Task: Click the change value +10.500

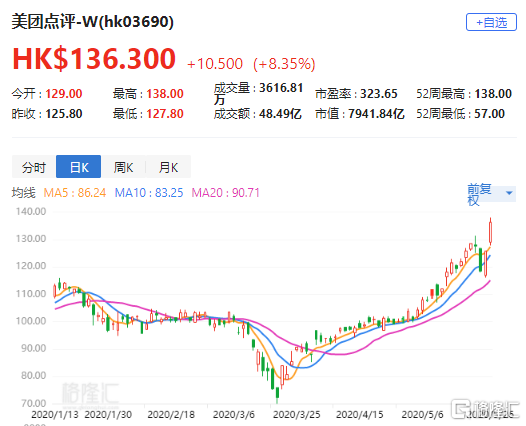Action: (x=215, y=64)
